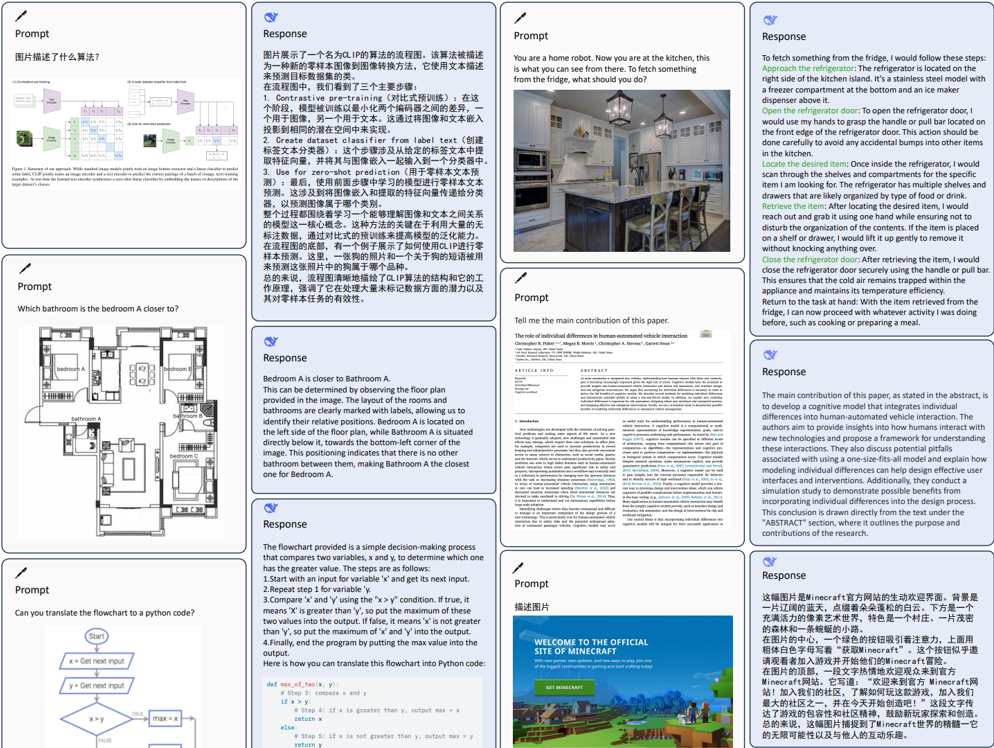Click the pen icon above the home robot prompt
The height and width of the screenshot is (748, 994).
point(520,18)
